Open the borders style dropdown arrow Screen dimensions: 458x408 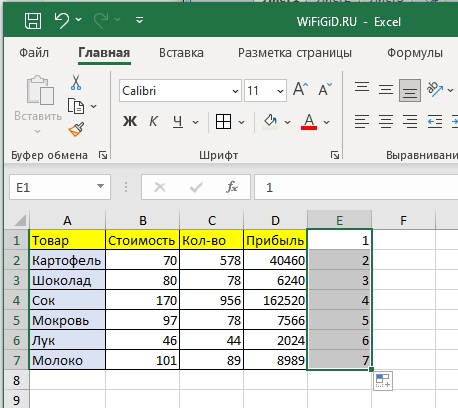coord(242,122)
